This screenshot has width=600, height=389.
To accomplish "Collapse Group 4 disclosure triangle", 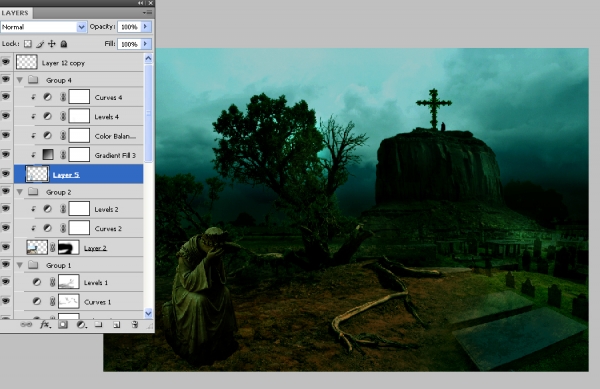I will pos(20,80).
